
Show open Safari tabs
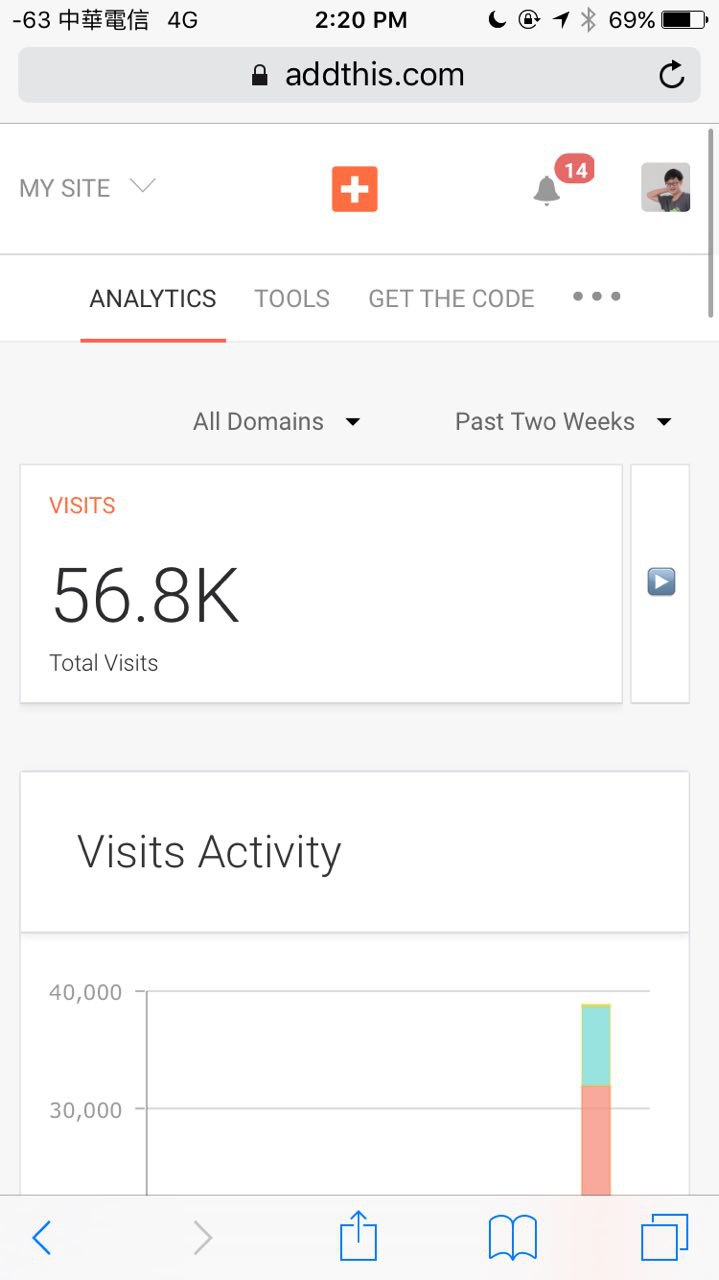[x=664, y=1237]
